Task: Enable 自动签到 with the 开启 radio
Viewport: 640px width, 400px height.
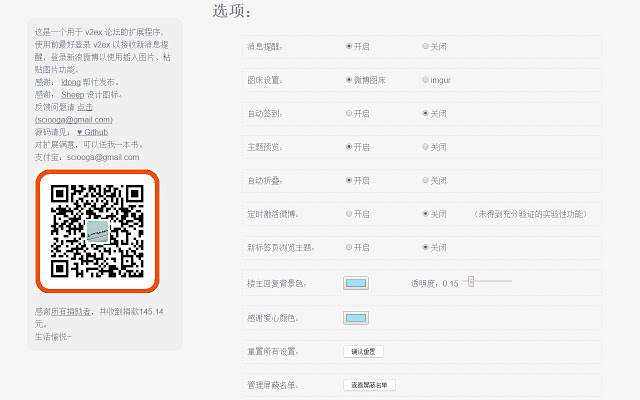Action: coord(348,113)
